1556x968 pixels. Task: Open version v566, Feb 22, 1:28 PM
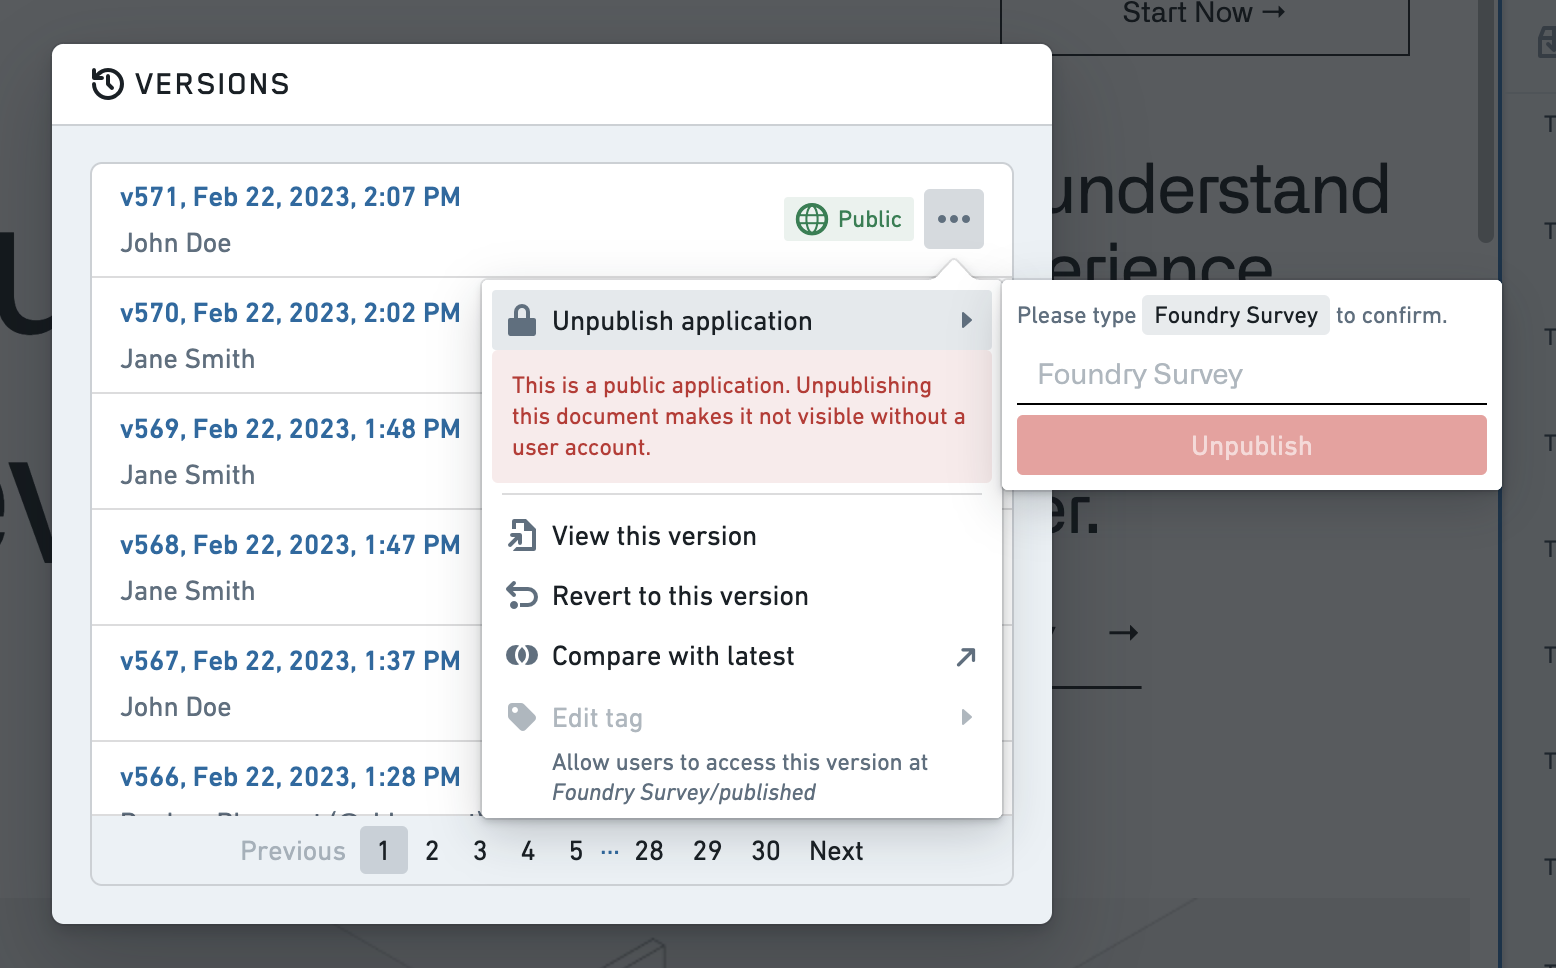click(x=290, y=777)
